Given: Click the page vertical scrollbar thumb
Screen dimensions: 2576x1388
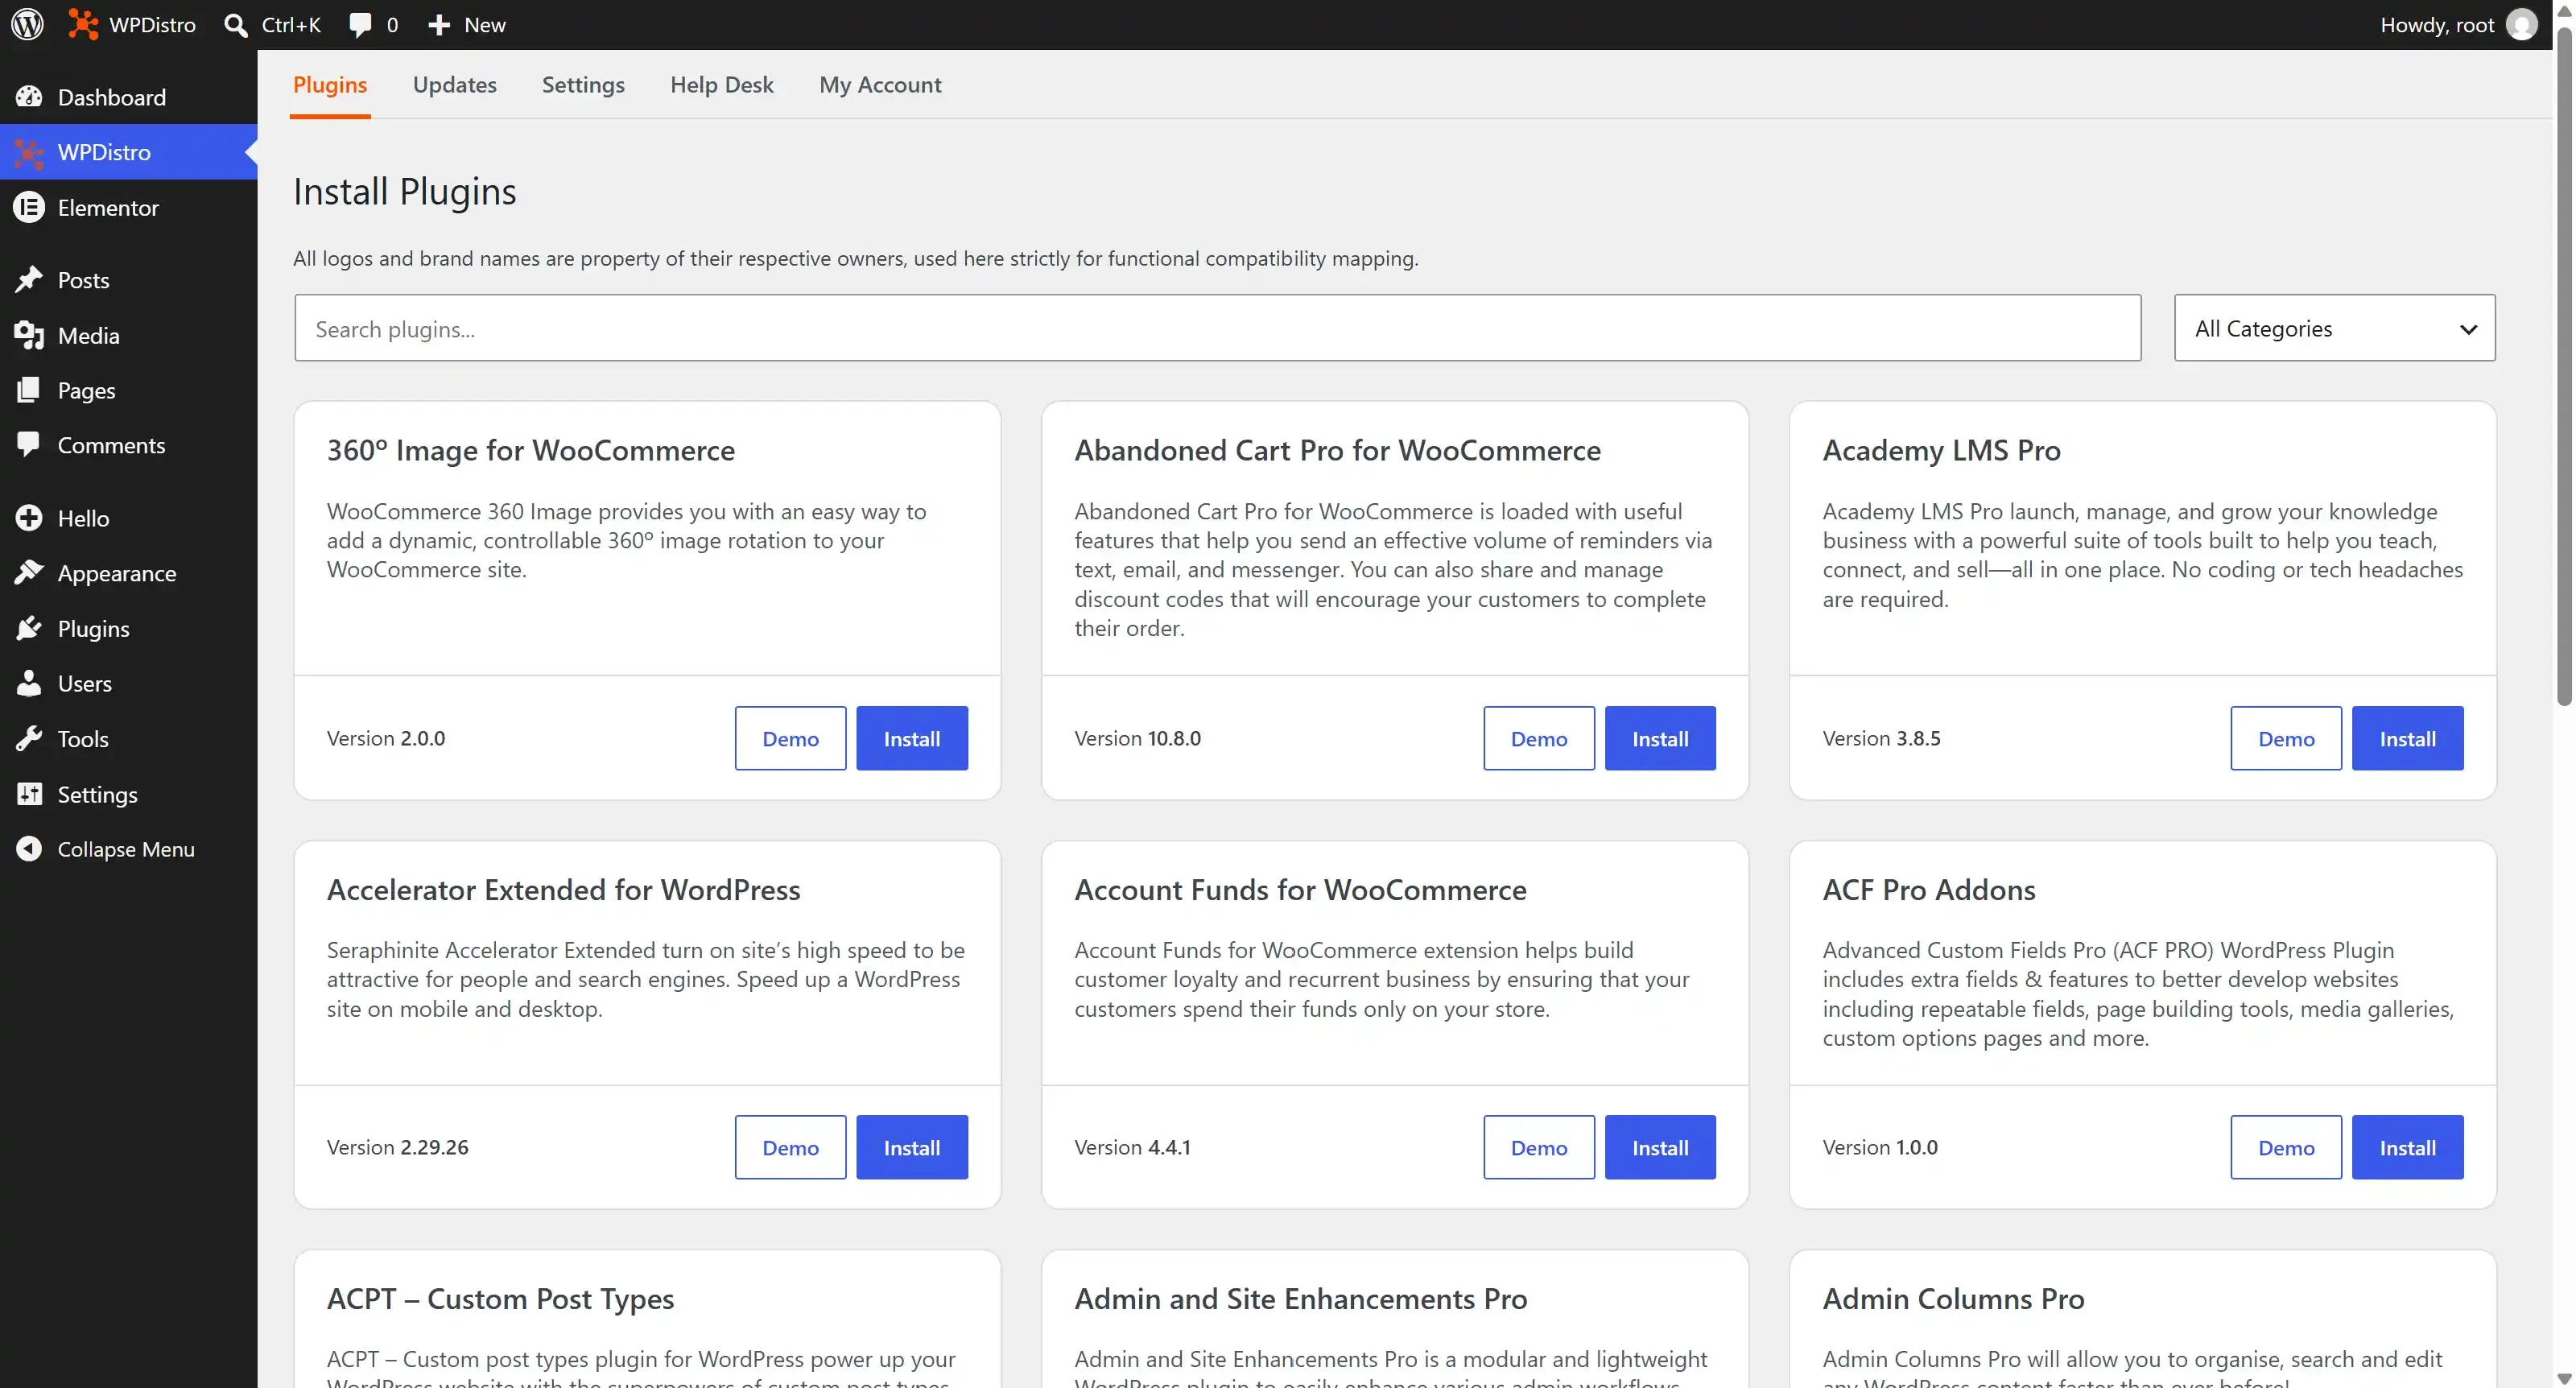Looking at the screenshot, I should (2564, 366).
